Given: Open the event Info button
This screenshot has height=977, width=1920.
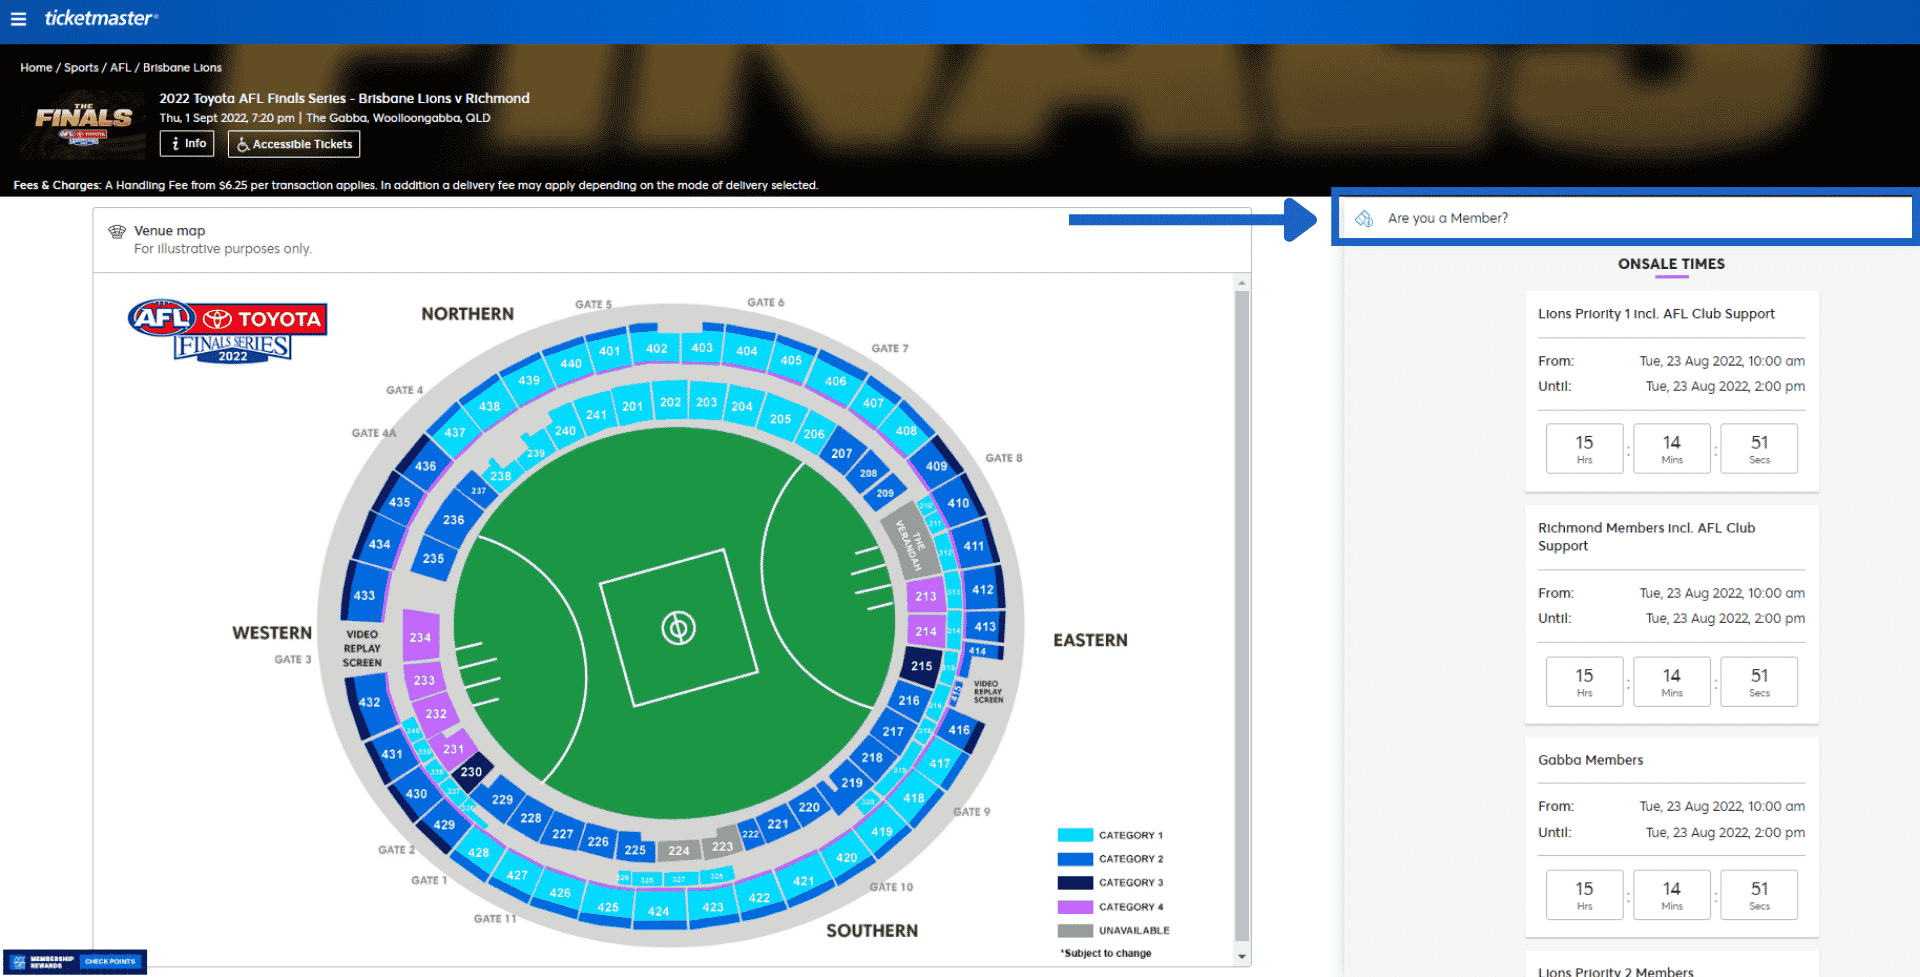Looking at the screenshot, I should coord(187,144).
